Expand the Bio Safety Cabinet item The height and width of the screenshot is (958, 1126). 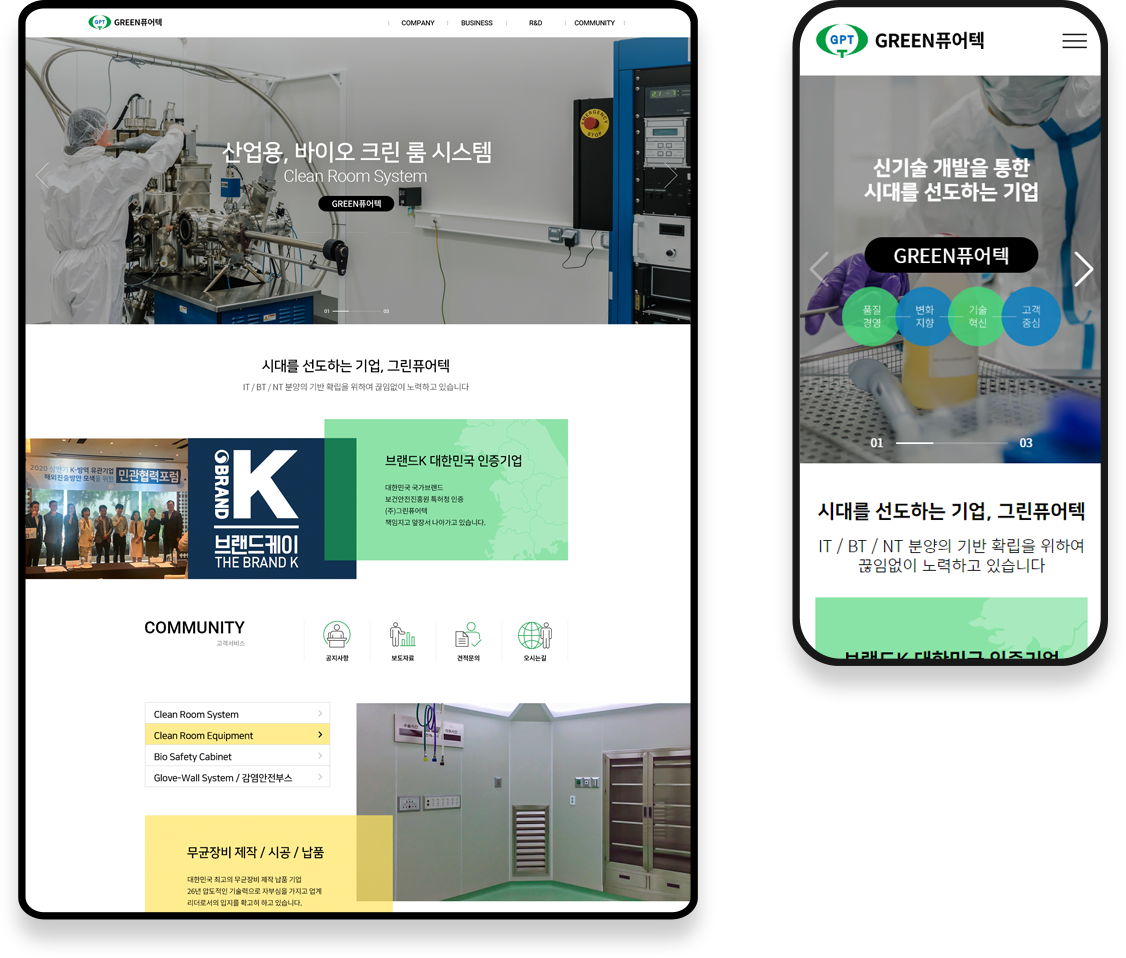click(237, 757)
